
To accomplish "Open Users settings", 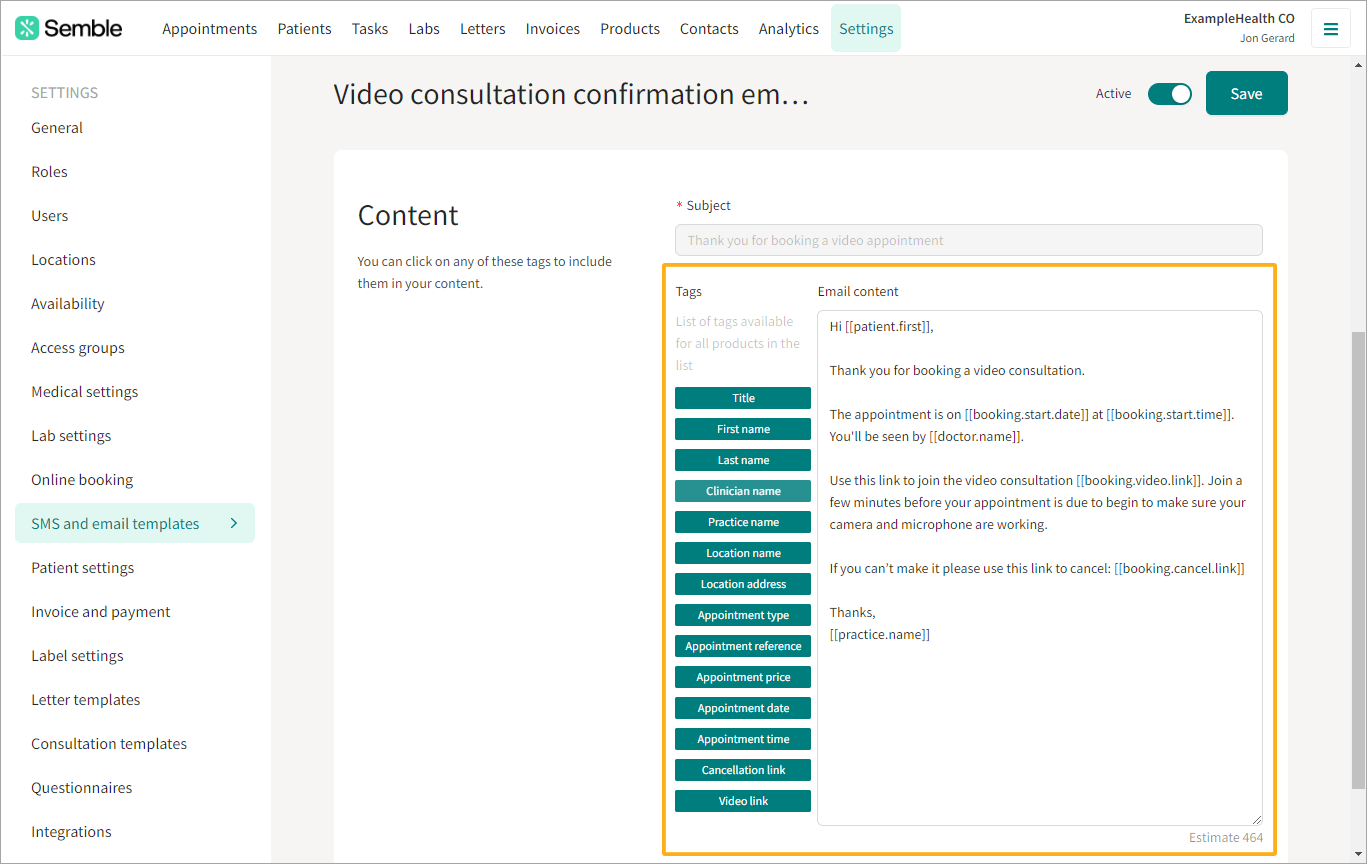I will pyautogui.click(x=50, y=216).
